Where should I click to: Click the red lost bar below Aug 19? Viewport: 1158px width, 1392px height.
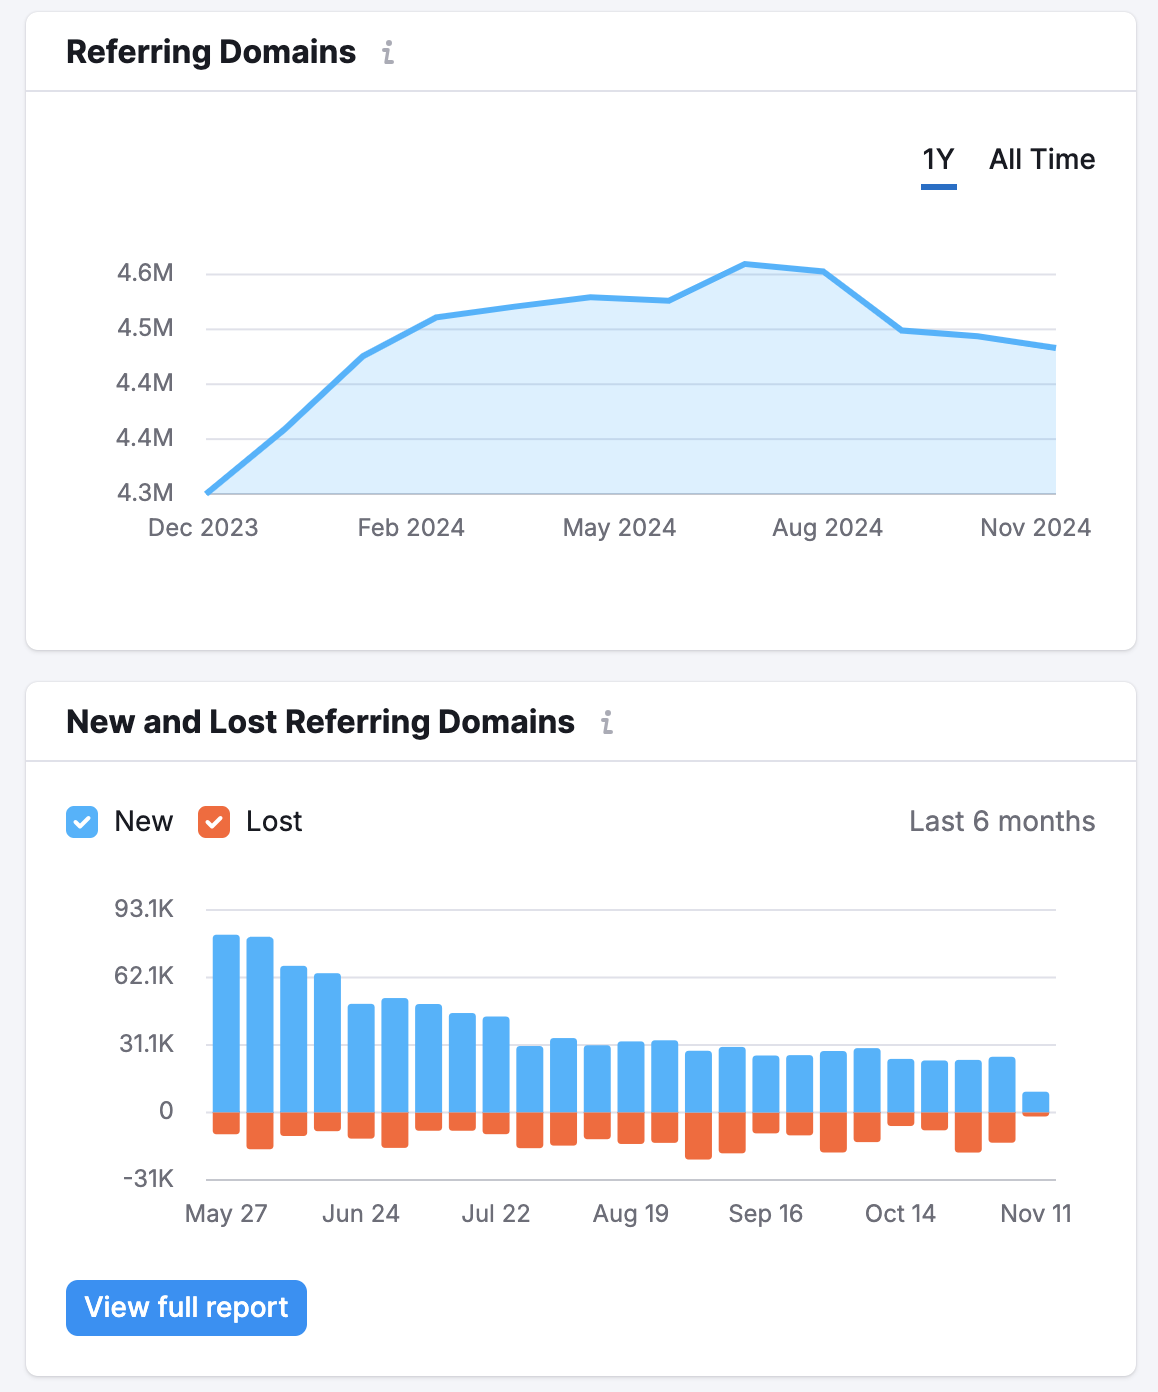[x=630, y=1130]
